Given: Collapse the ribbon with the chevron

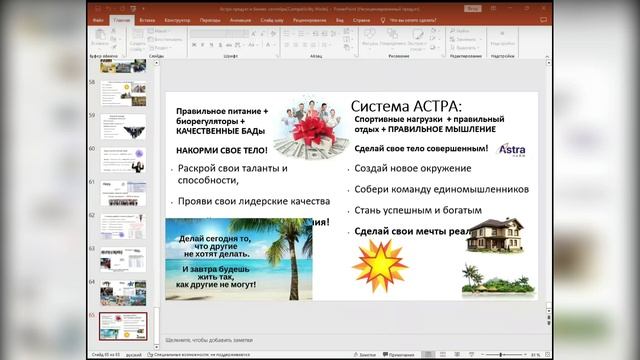Looking at the screenshot, I should [x=547, y=56].
